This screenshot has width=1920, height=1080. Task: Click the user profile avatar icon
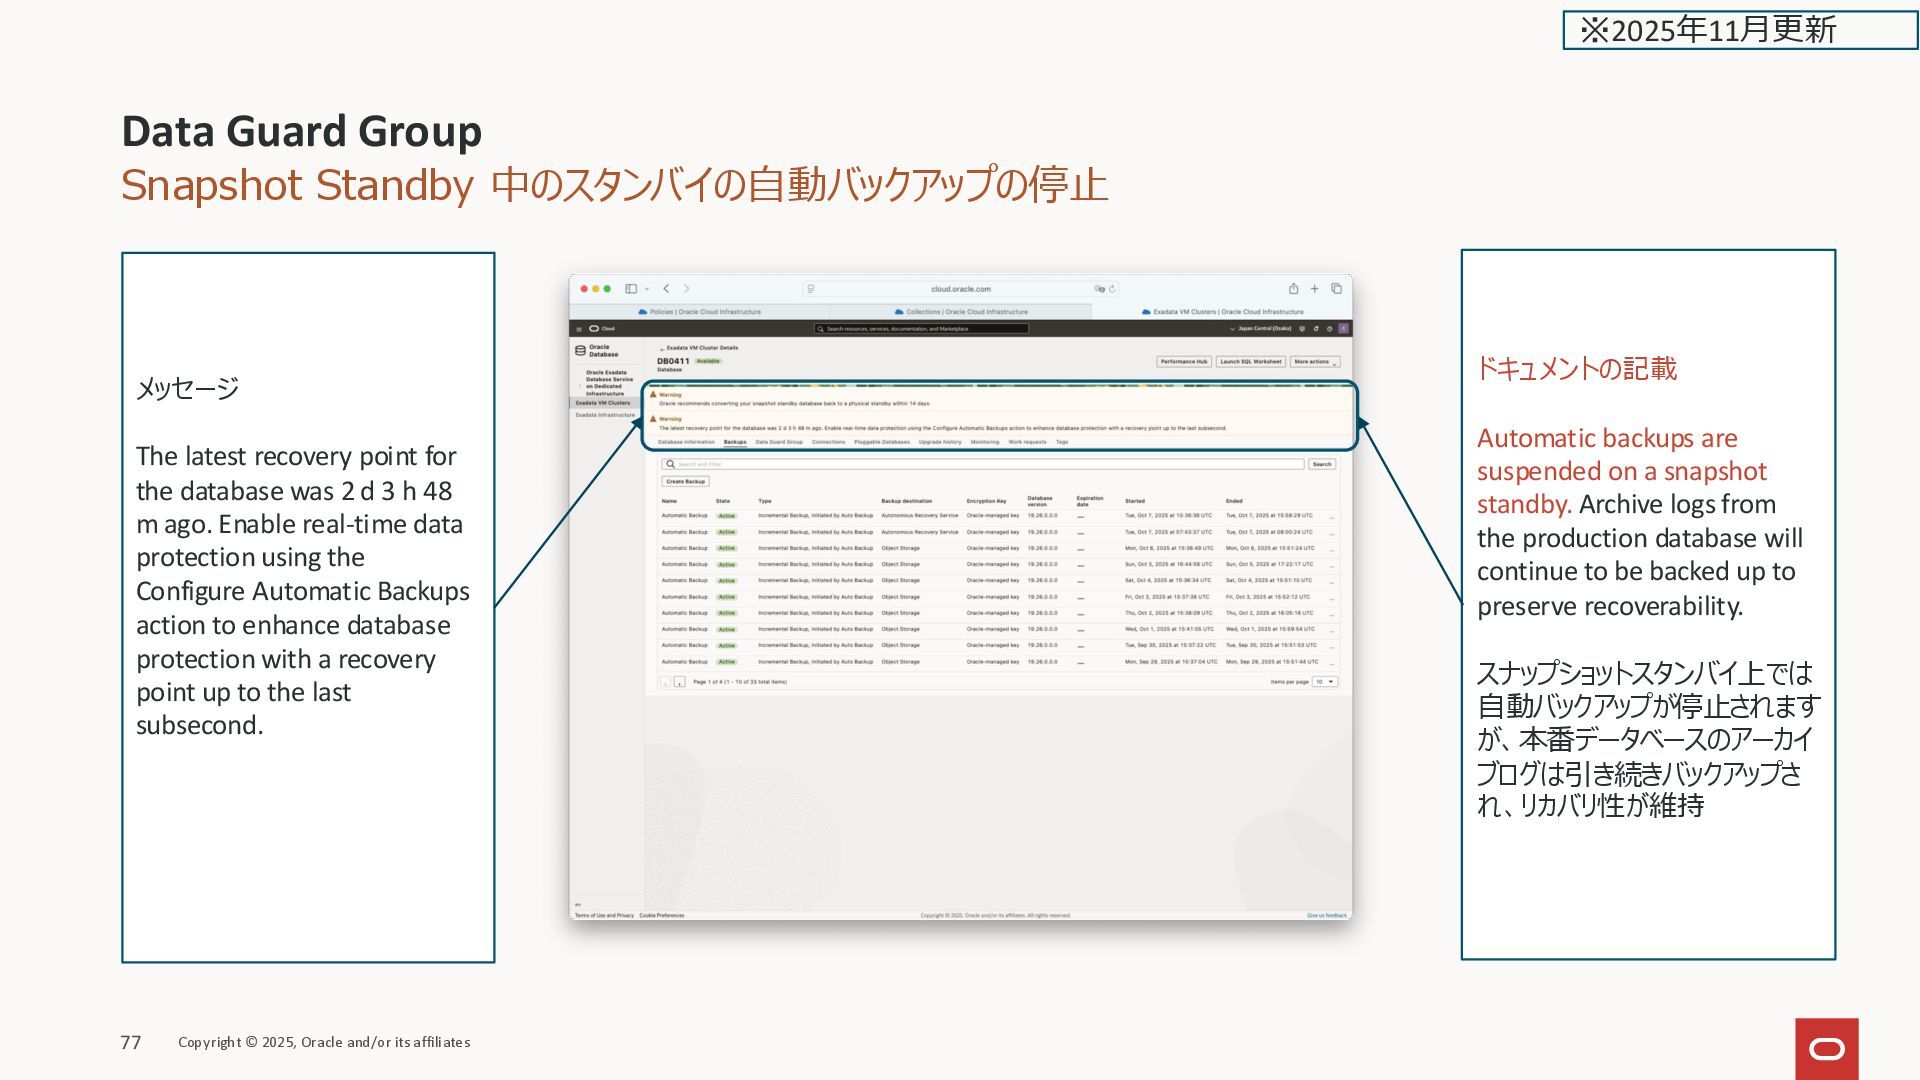pos(1344,328)
